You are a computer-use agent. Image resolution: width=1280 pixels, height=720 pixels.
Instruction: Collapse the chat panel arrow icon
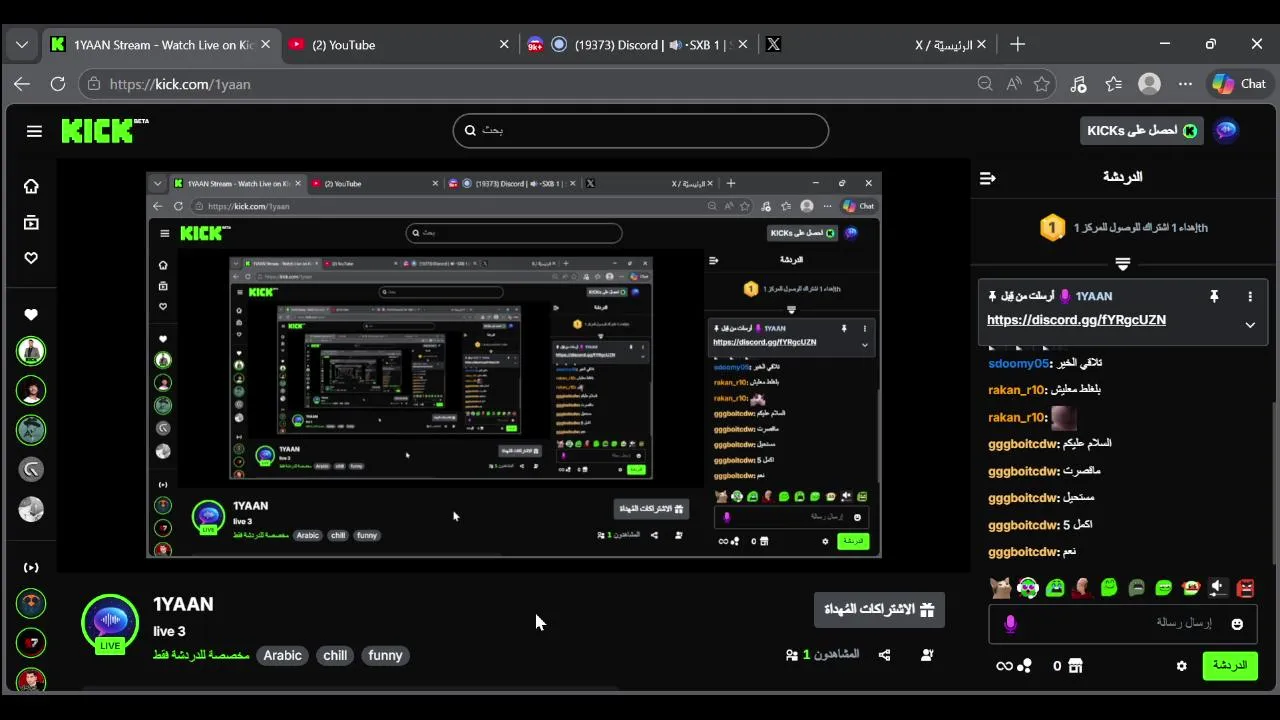click(x=988, y=177)
